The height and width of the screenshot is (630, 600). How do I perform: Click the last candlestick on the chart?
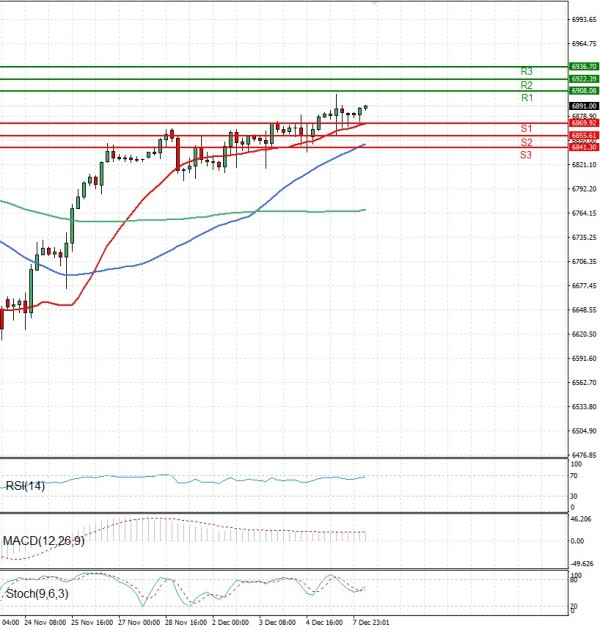366,108
